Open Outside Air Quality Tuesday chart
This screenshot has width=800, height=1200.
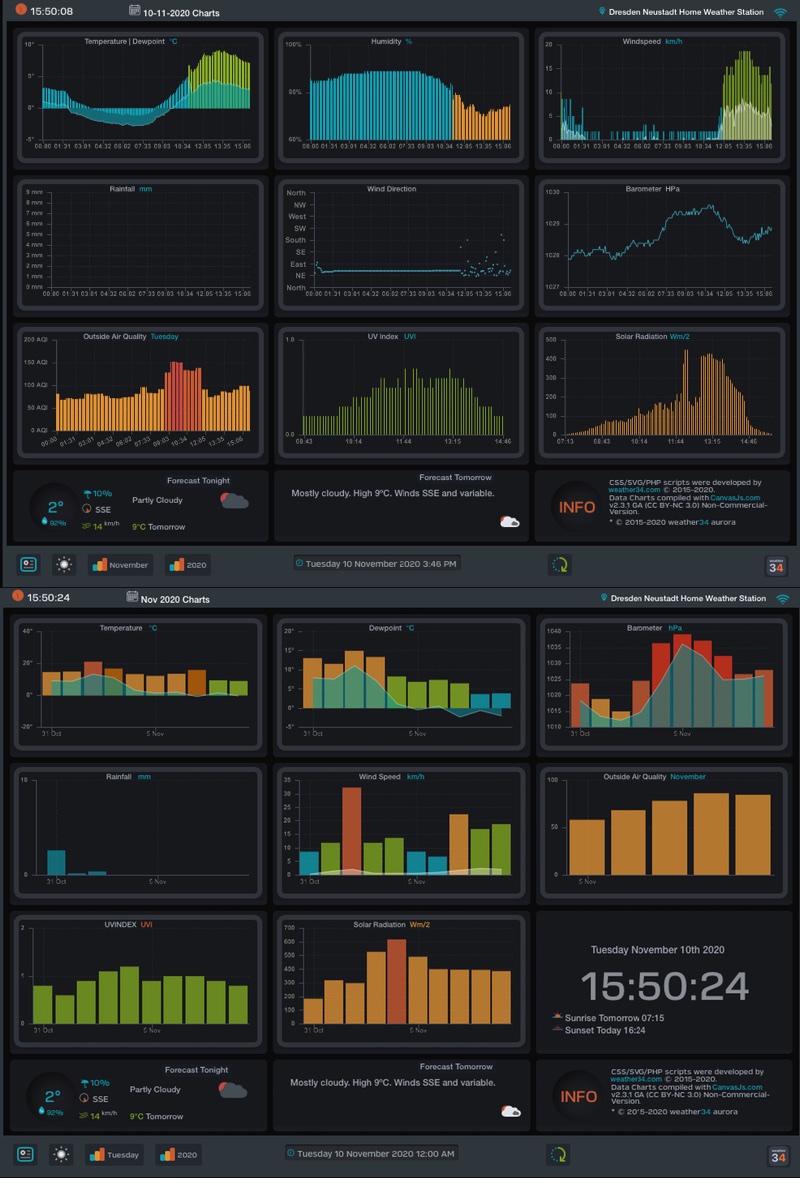click(x=140, y=392)
